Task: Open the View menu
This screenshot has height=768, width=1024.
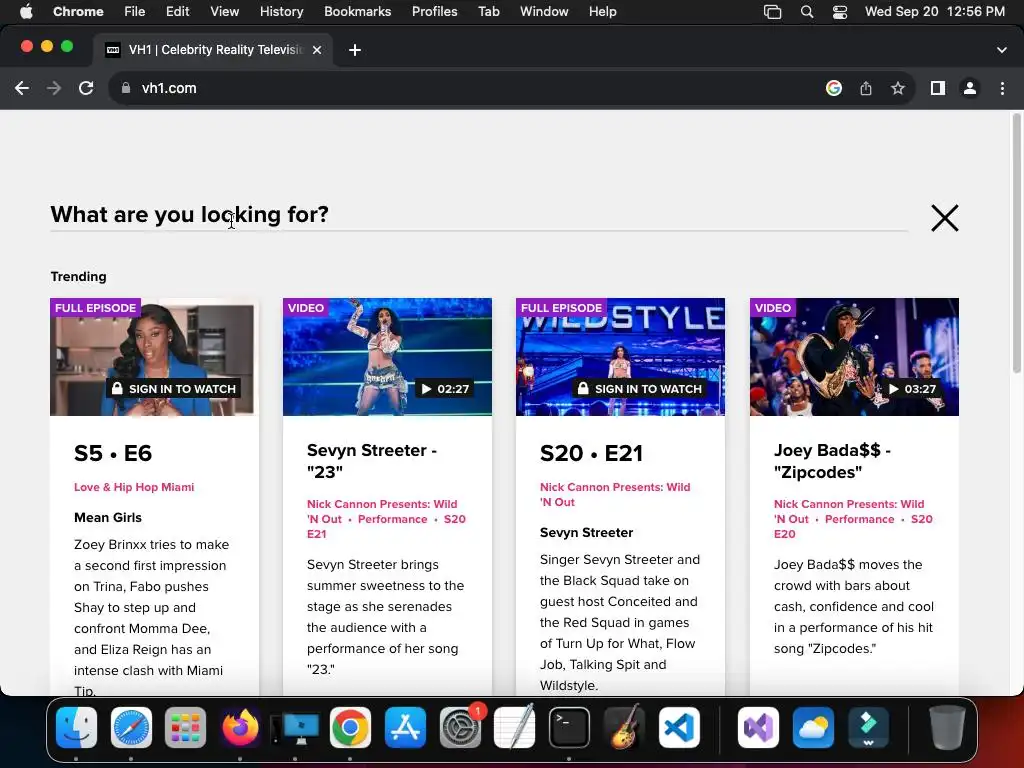Action: point(225,11)
